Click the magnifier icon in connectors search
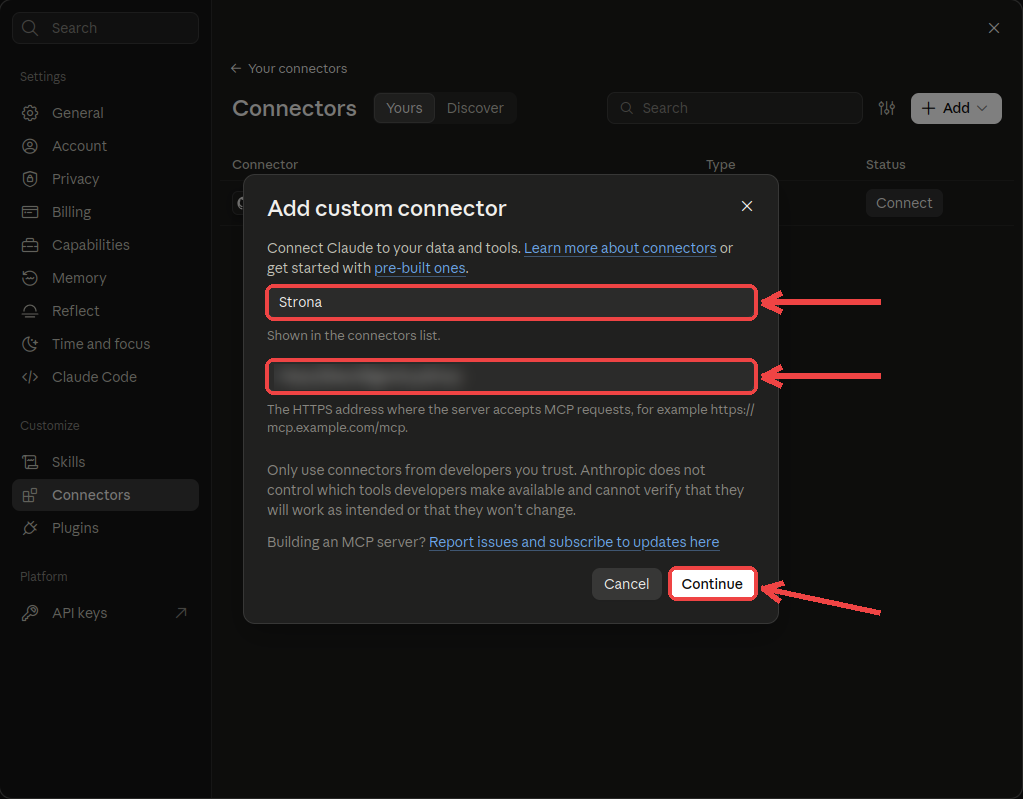1023x799 pixels. (626, 108)
